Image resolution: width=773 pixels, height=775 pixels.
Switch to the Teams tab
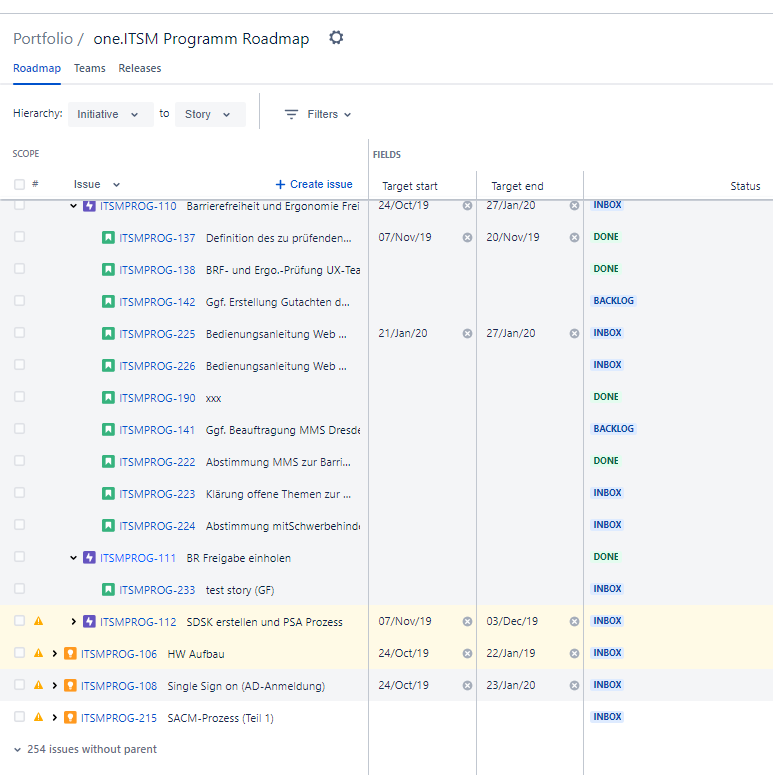(89, 68)
